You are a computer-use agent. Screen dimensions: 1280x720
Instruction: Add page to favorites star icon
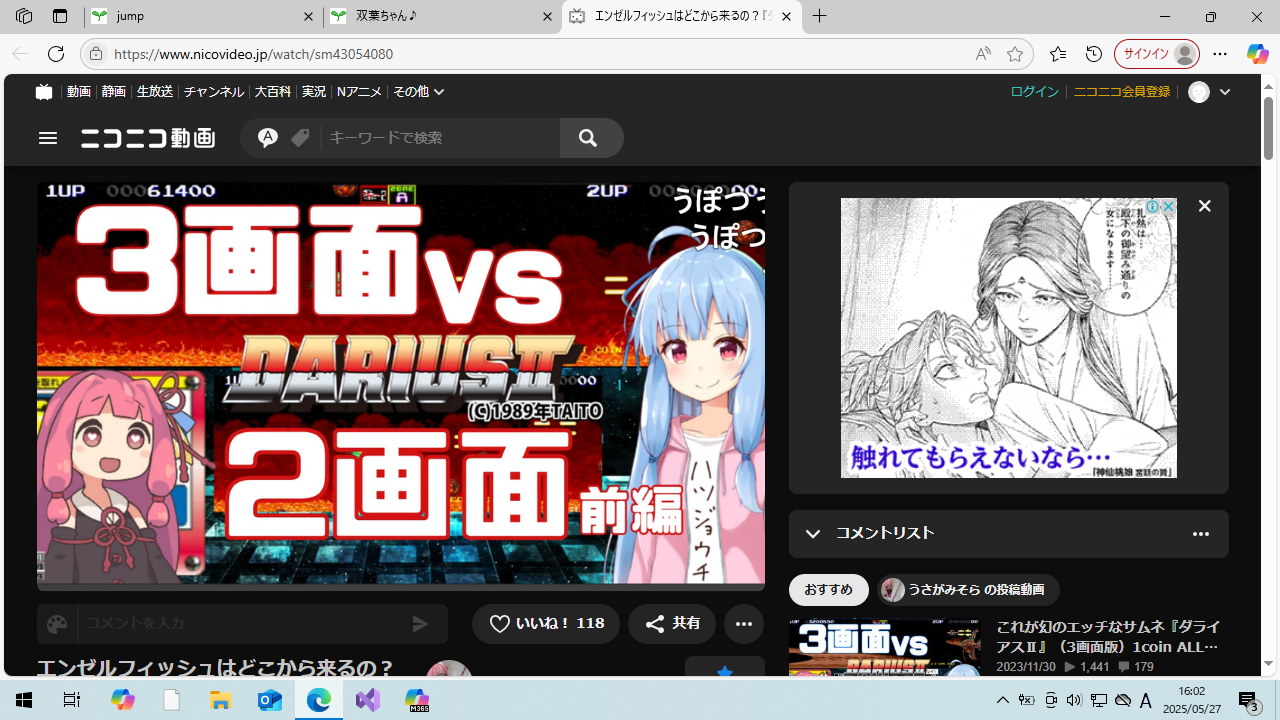[1015, 54]
